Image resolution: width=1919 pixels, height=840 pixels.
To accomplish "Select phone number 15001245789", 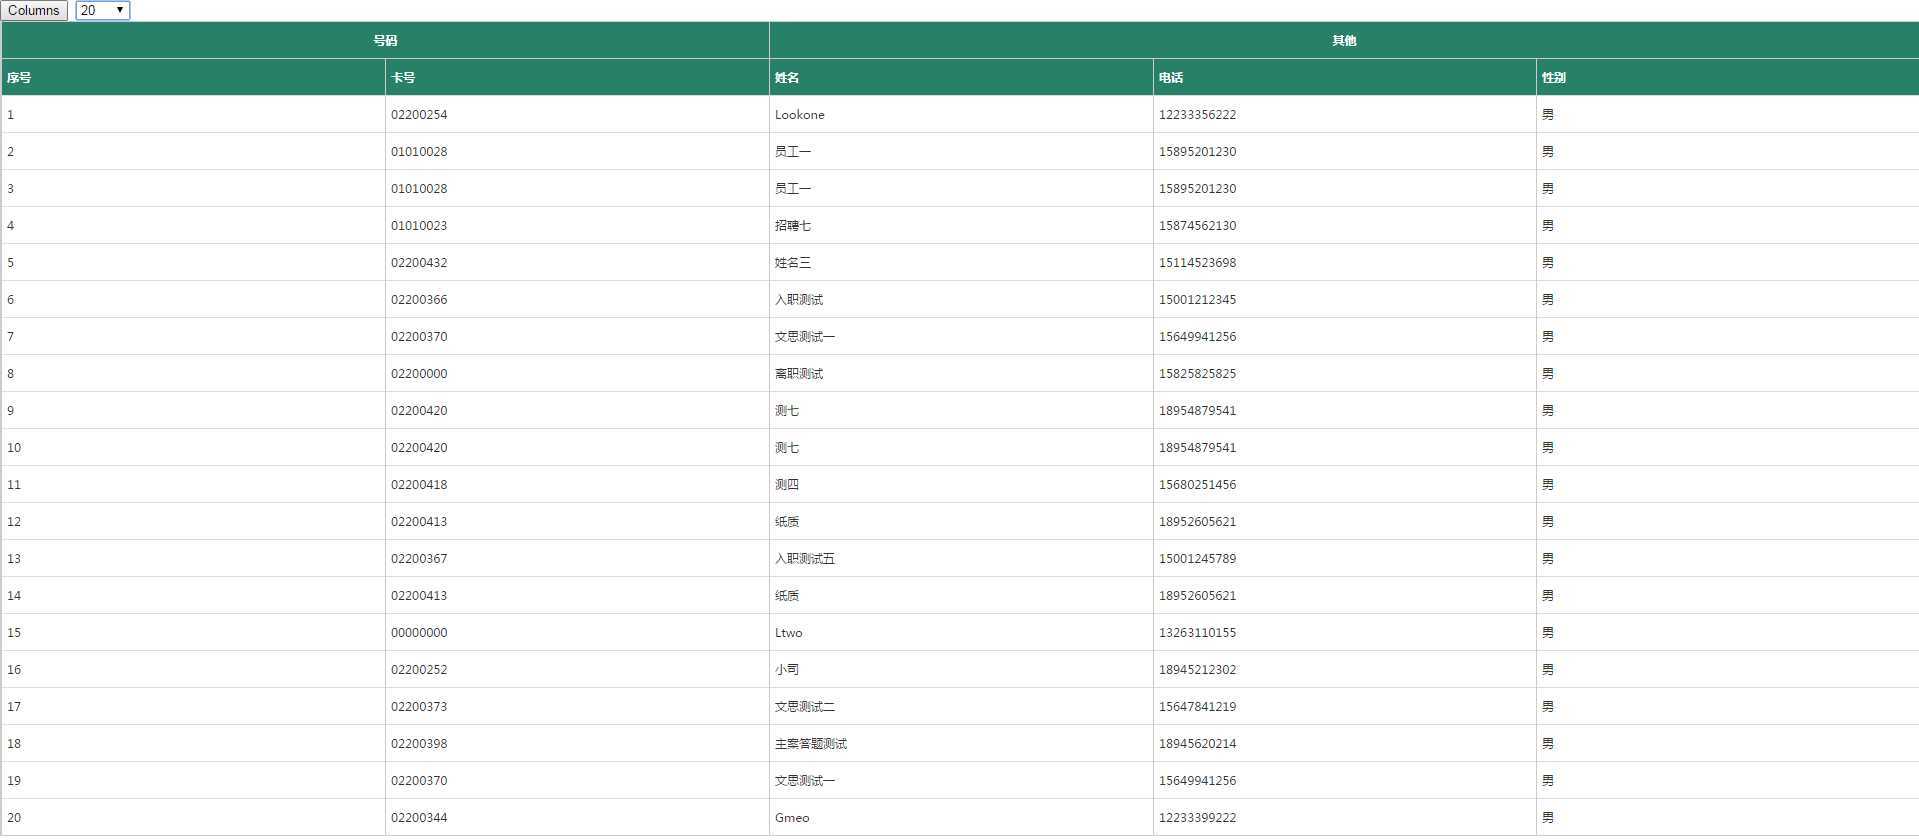I will point(1197,559).
